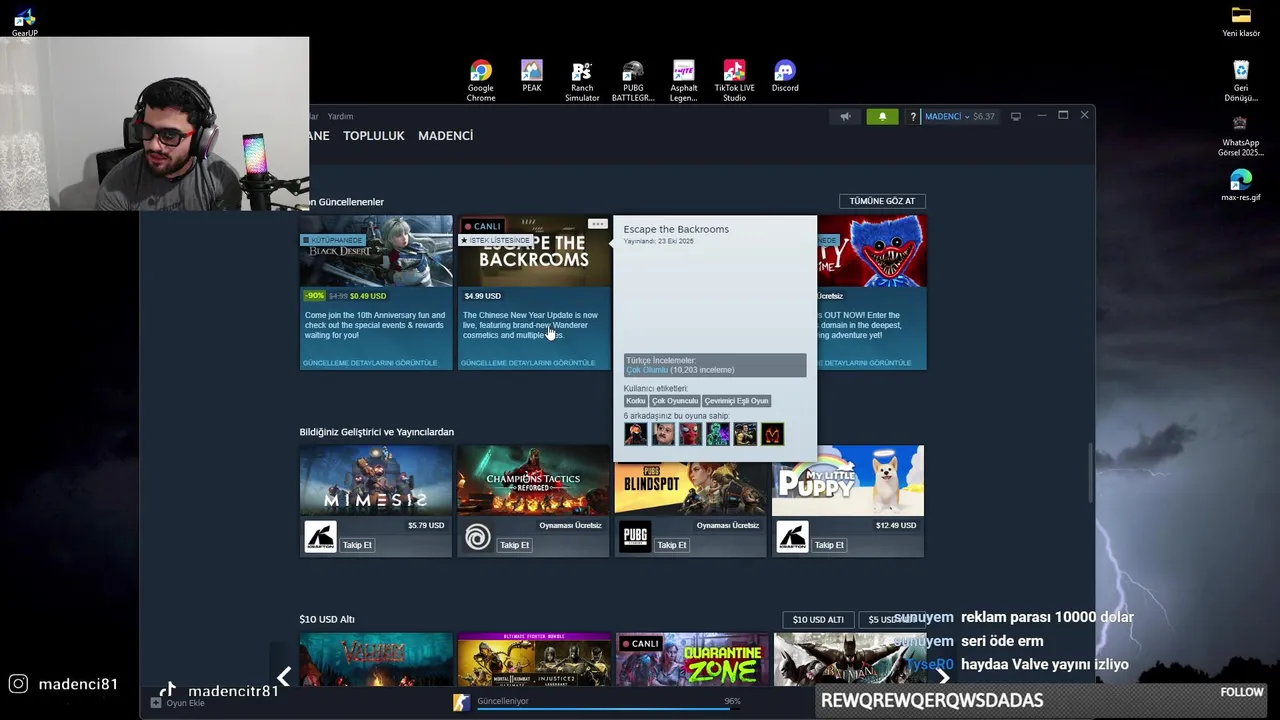The image size is (1280, 720).
Task: Follow My Little Puppy publisher with Takip Et
Action: [829, 545]
